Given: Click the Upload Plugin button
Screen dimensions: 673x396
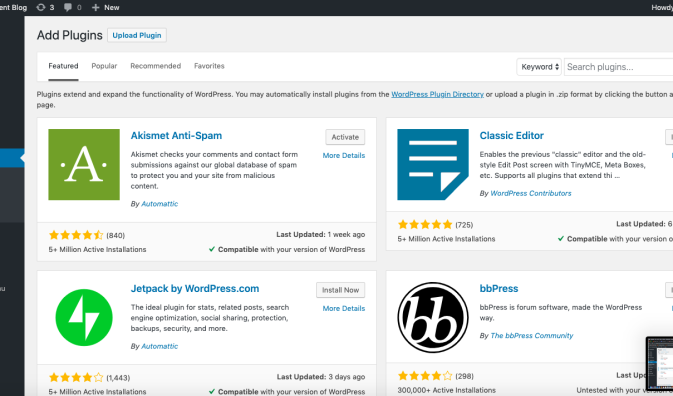Looking at the screenshot, I should [137, 35].
